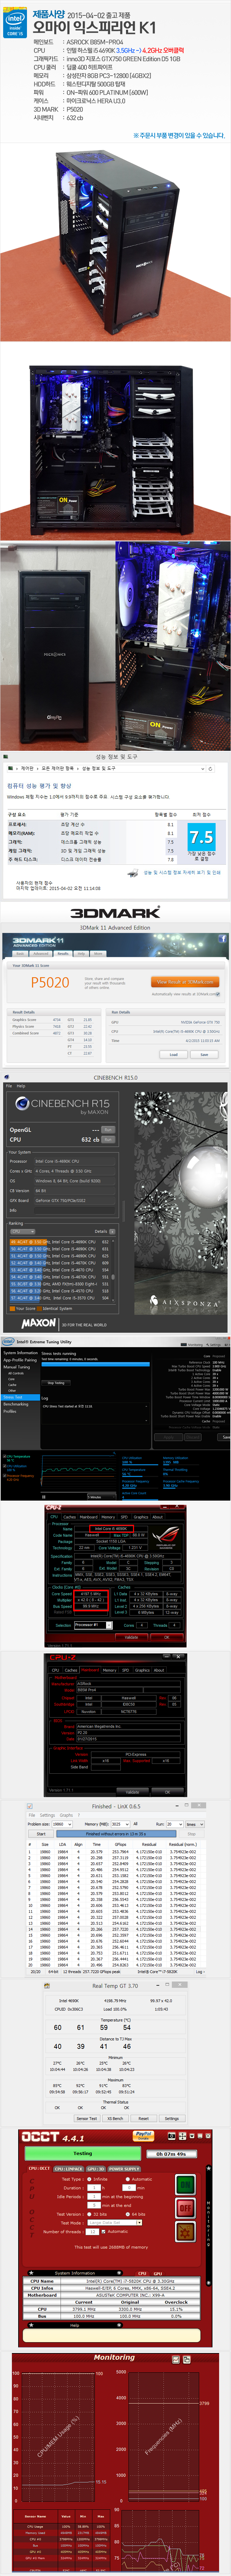Click Reset in Real Temp GT
231x2576 pixels.
pos(143,2118)
